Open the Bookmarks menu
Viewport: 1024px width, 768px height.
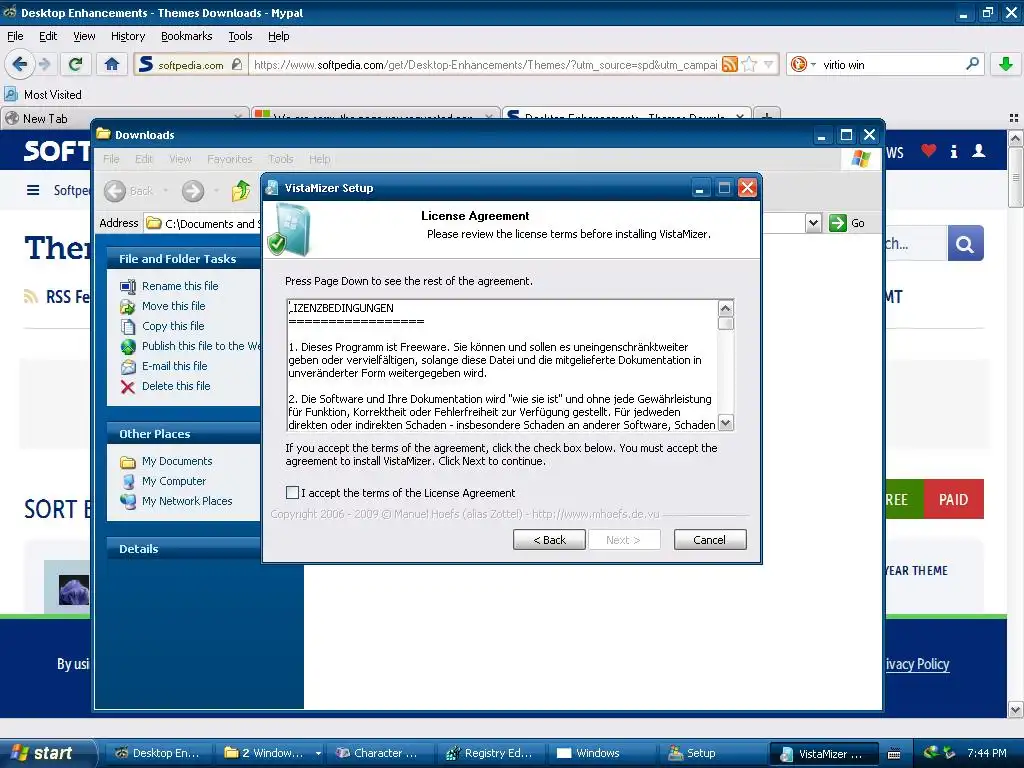click(x=187, y=36)
